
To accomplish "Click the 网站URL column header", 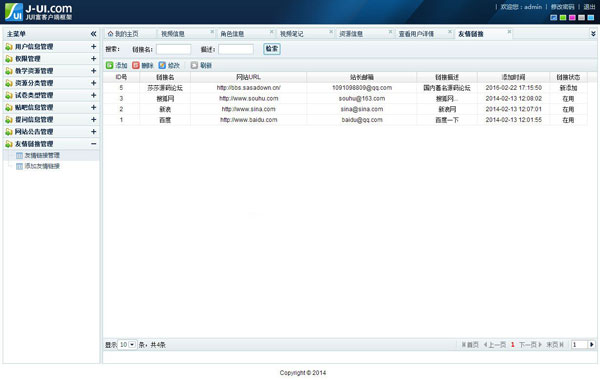I will coord(248,77).
